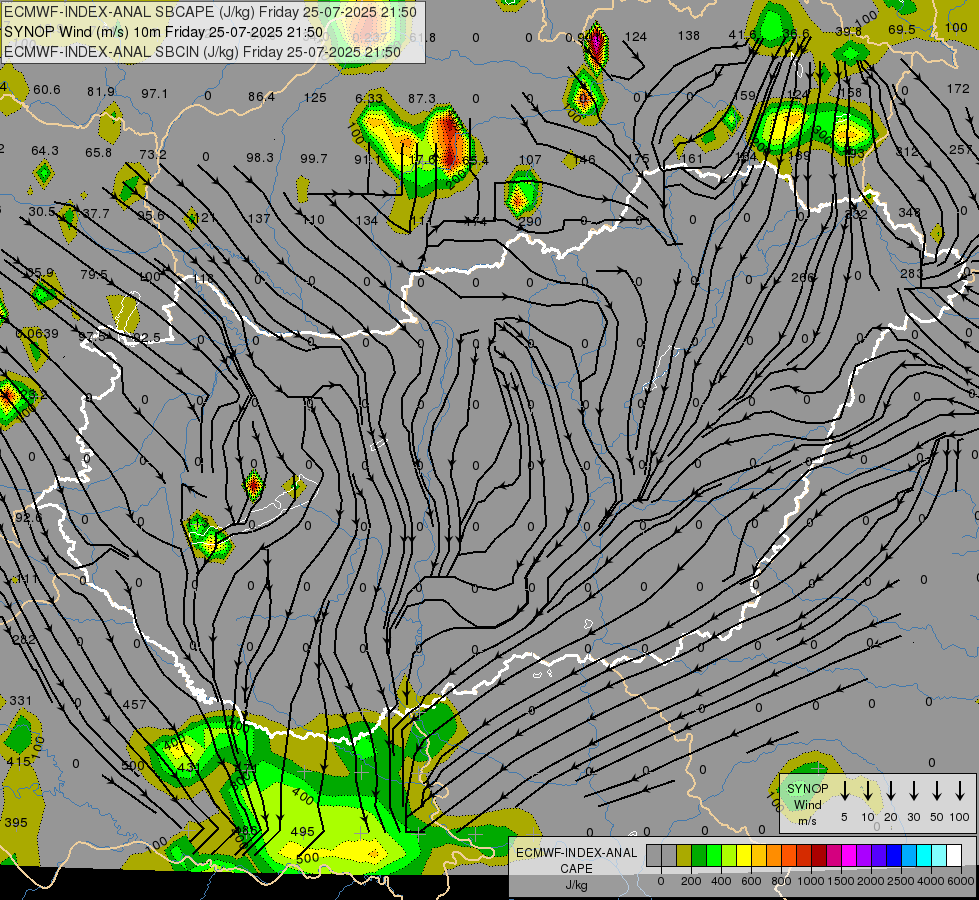
Task: Click the 6000 tick label in the CAPE legend
Action: coord(961,881)
